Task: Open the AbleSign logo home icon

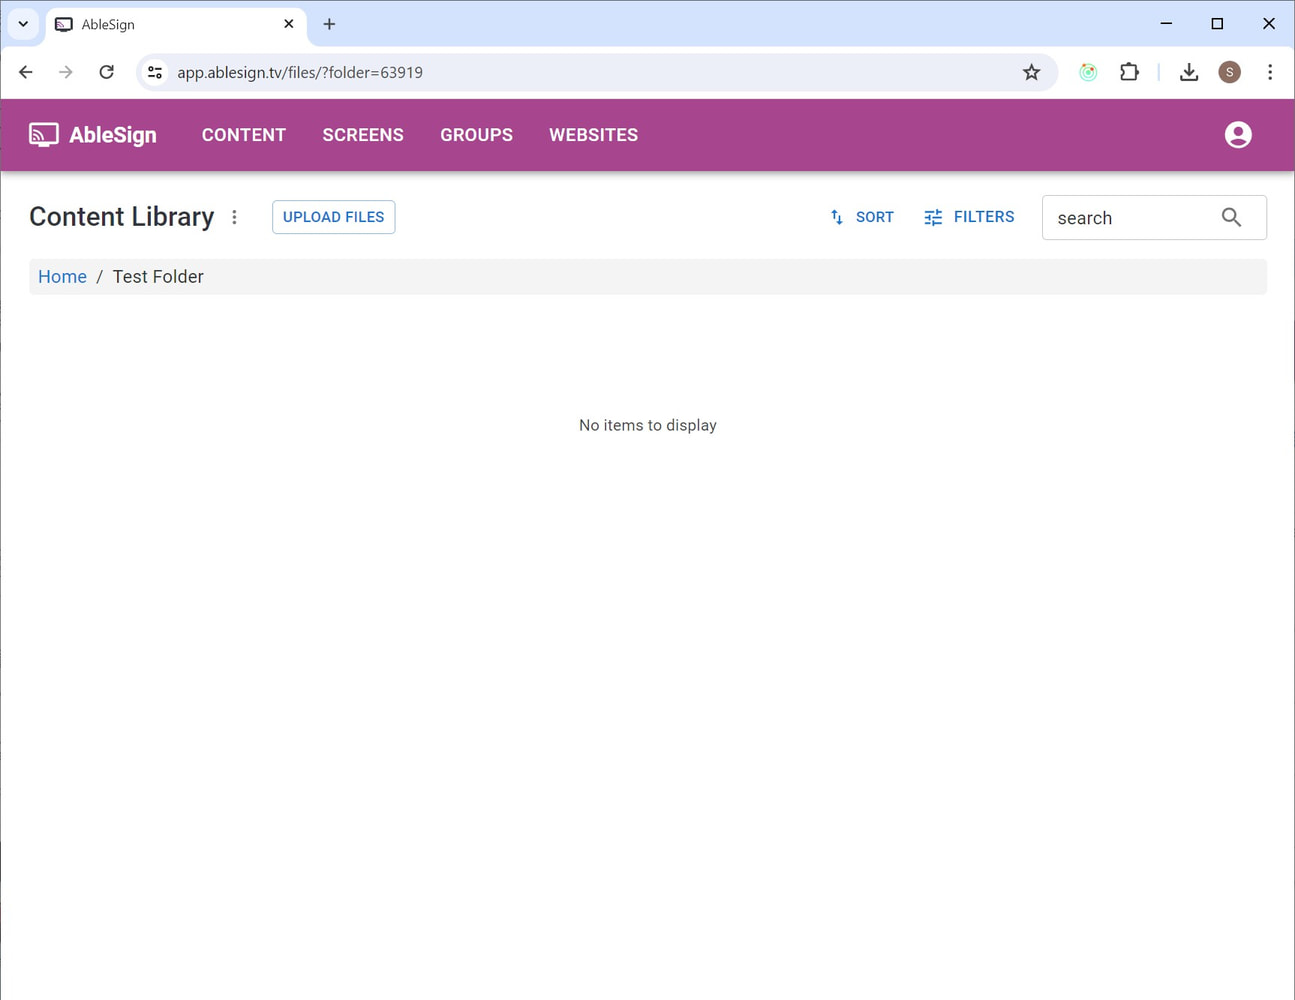Action: coord(43,134)
